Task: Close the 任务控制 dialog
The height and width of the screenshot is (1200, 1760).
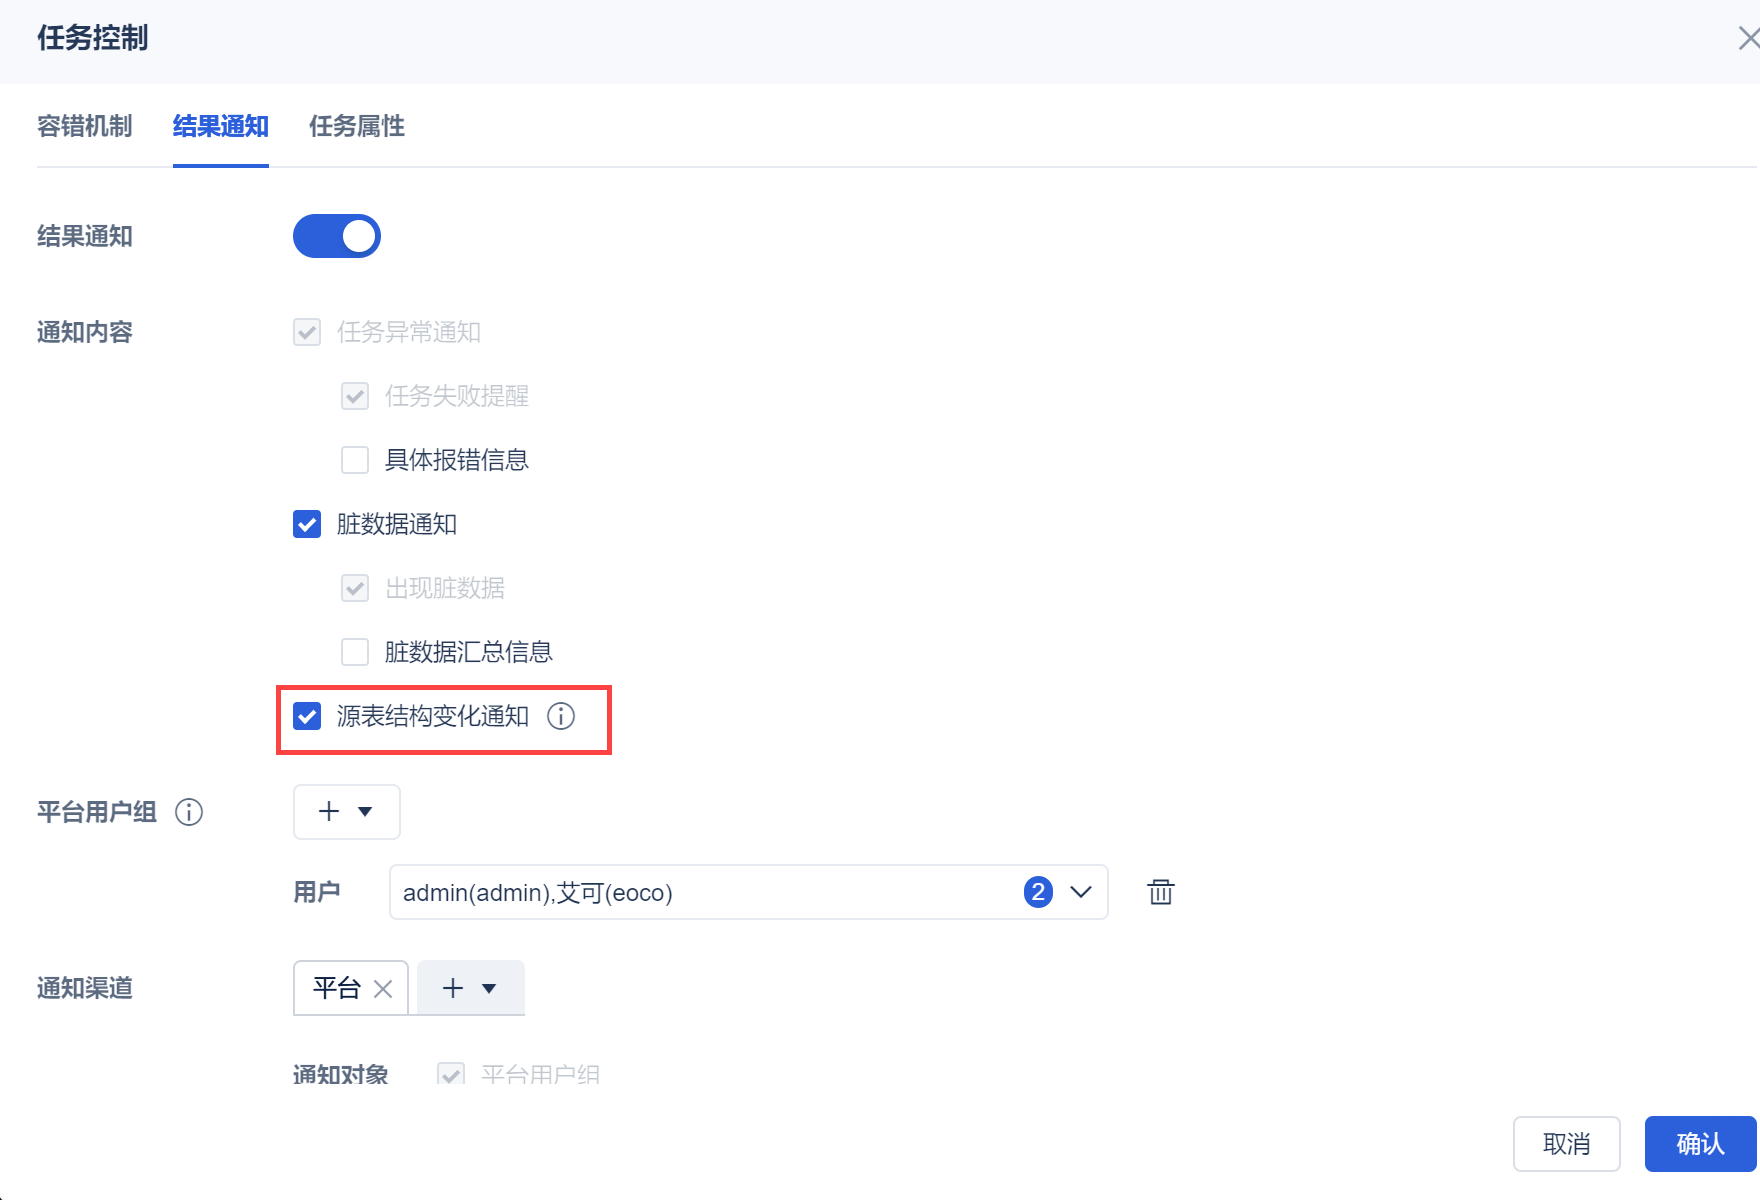Action: (1747, 39)
